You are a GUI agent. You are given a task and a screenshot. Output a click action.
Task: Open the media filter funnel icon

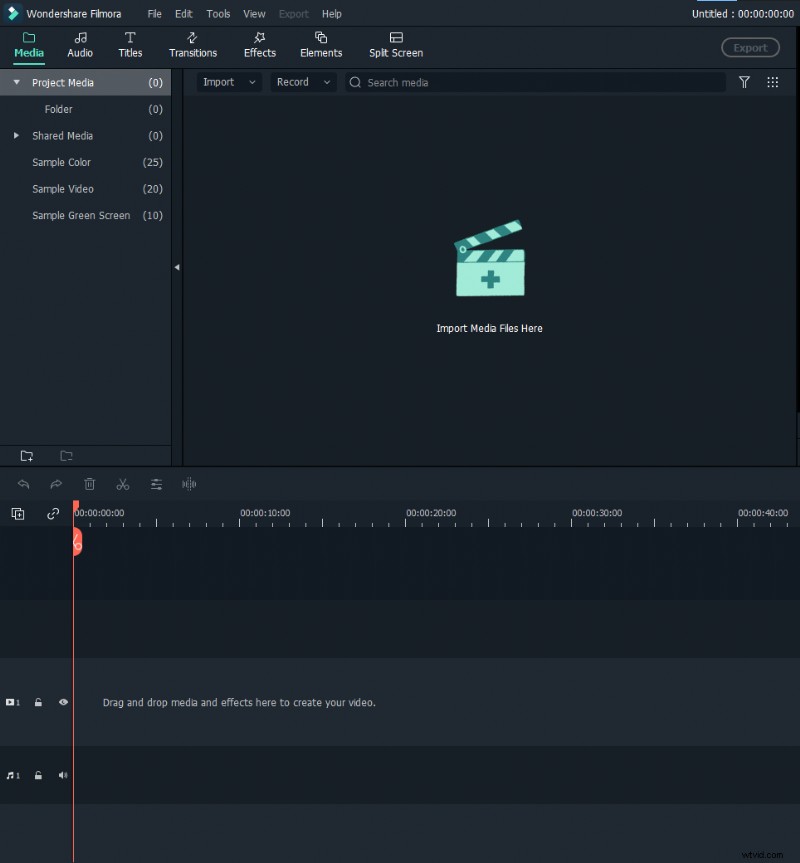[744, 82]
